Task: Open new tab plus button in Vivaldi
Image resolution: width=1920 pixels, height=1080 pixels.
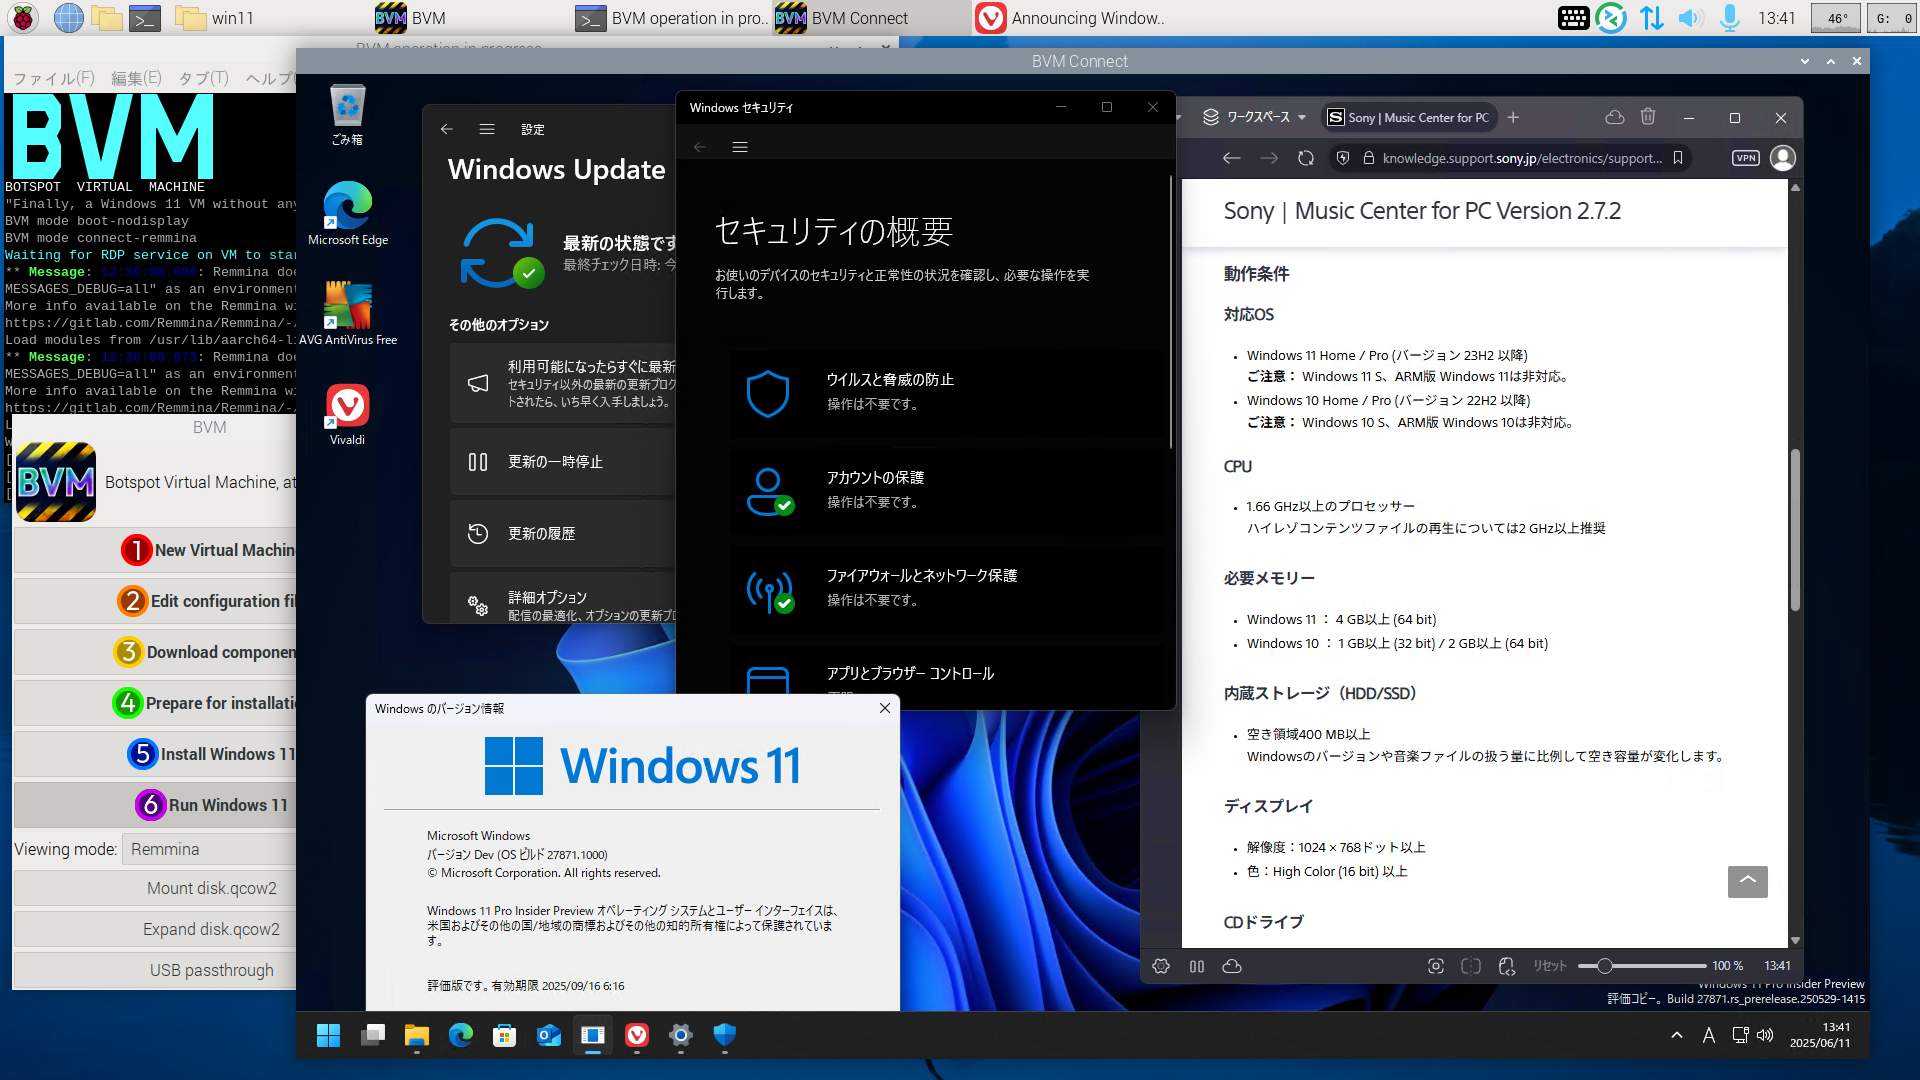Action: tap(1513, 117)
